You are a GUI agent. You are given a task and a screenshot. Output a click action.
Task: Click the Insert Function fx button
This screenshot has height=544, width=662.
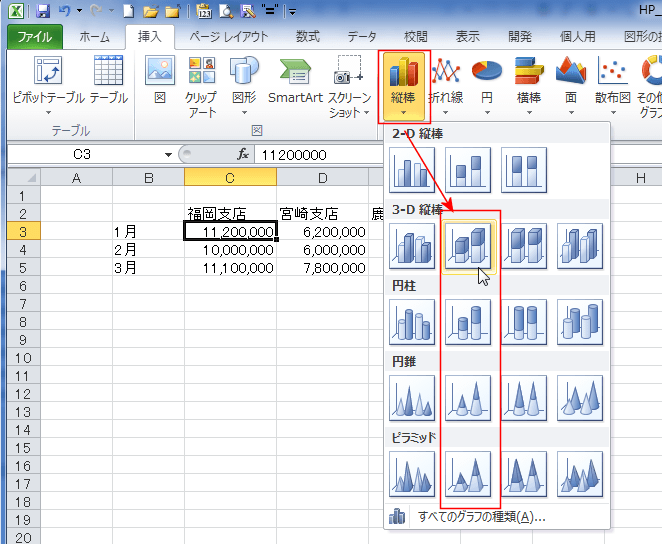242,155
